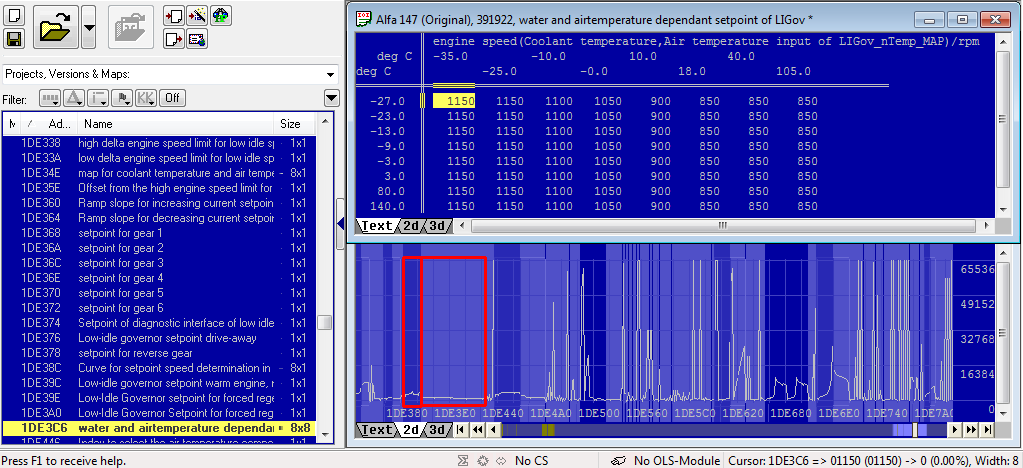Switch map window to the 3d tab
The height and width of the screenshot is (468, 1023).
pos(438,226)
